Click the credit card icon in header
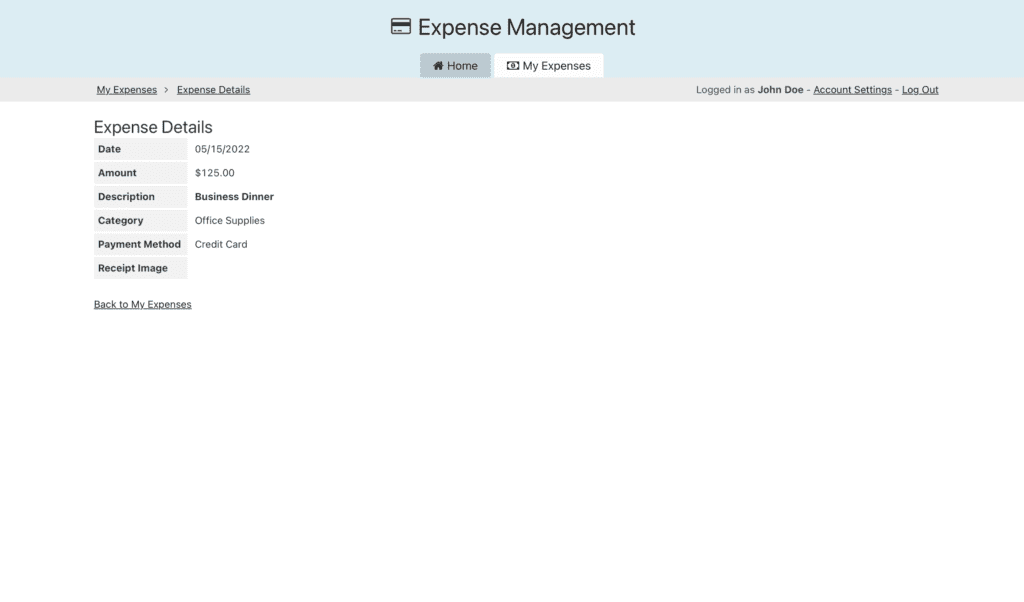Viewport: 1024px width, 602px height. pyautogui.click(x=401, y=27)
